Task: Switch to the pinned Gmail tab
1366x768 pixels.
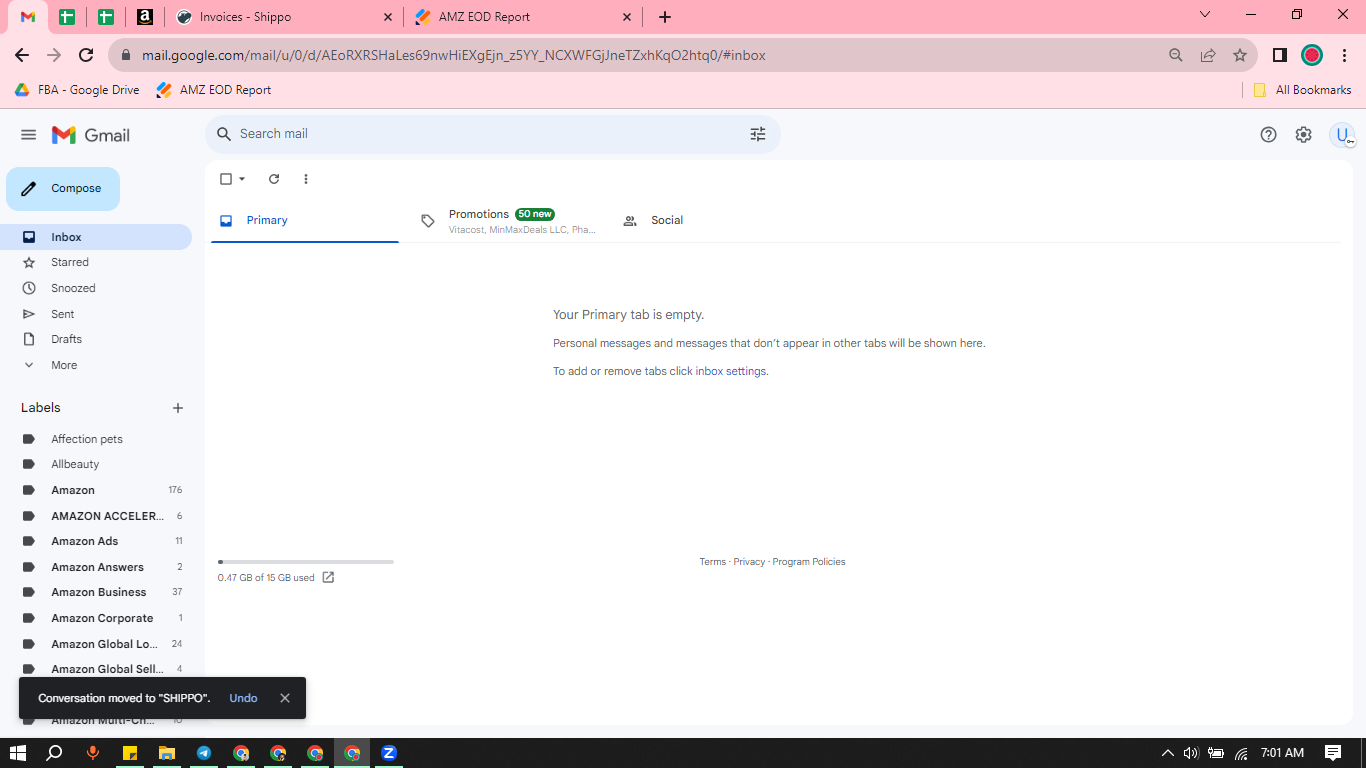Action: click(28, 17)
